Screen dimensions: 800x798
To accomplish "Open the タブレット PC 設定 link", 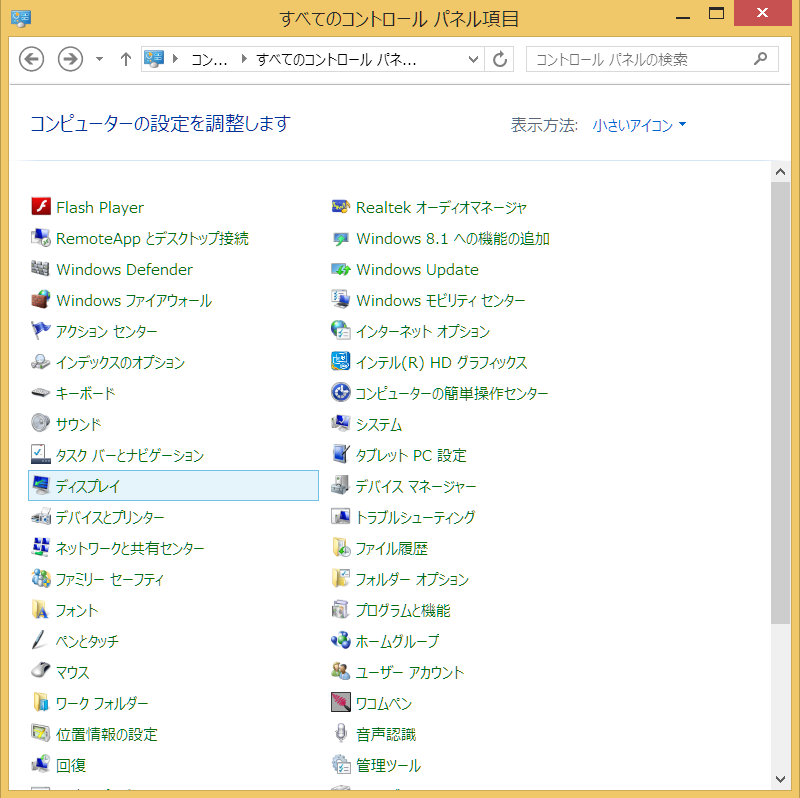I will pos(411,455).
